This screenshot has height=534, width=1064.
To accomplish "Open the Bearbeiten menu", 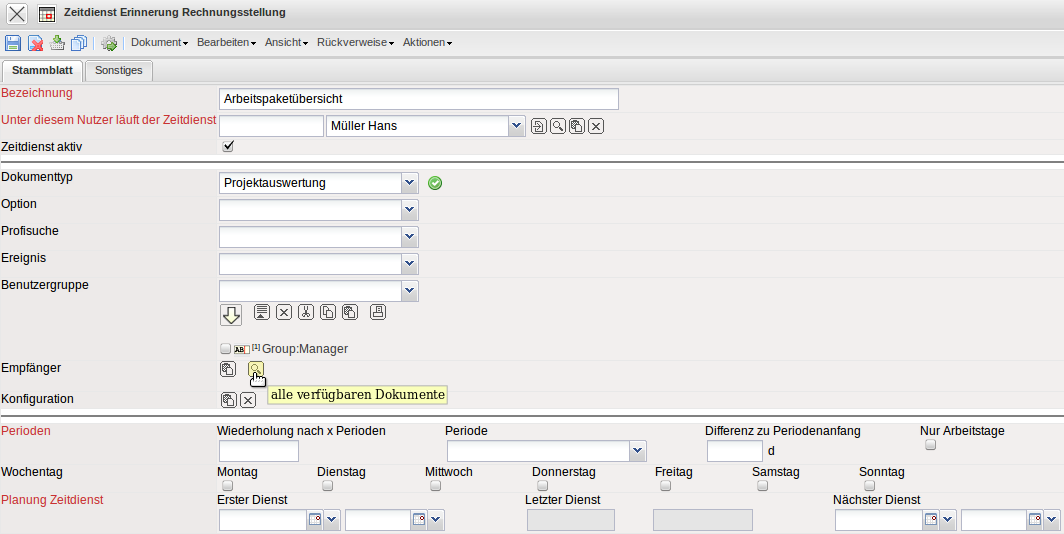I will click(226, 43).
